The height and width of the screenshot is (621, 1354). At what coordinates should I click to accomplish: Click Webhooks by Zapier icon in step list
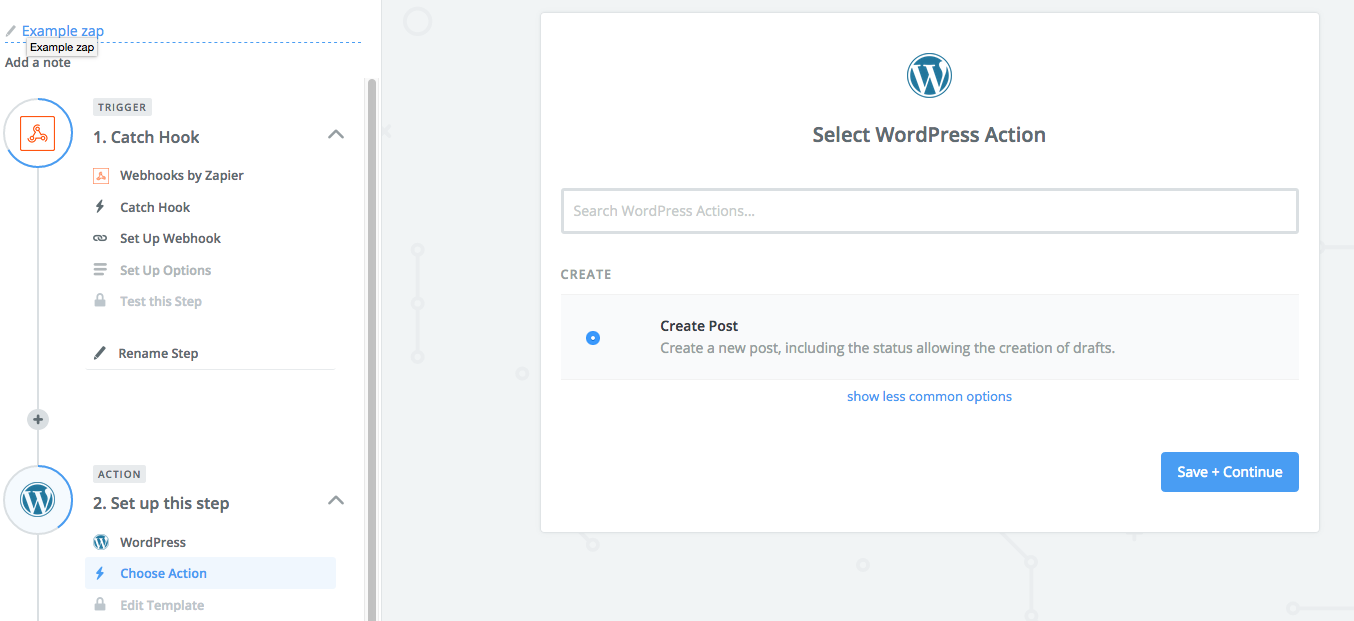100,175
